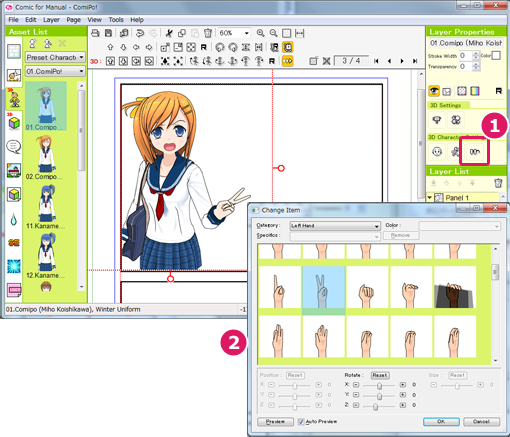The height and width of the screenshot is (437, 510).
Task: Open the Category Left Hand dropdown
Action: 335,226
